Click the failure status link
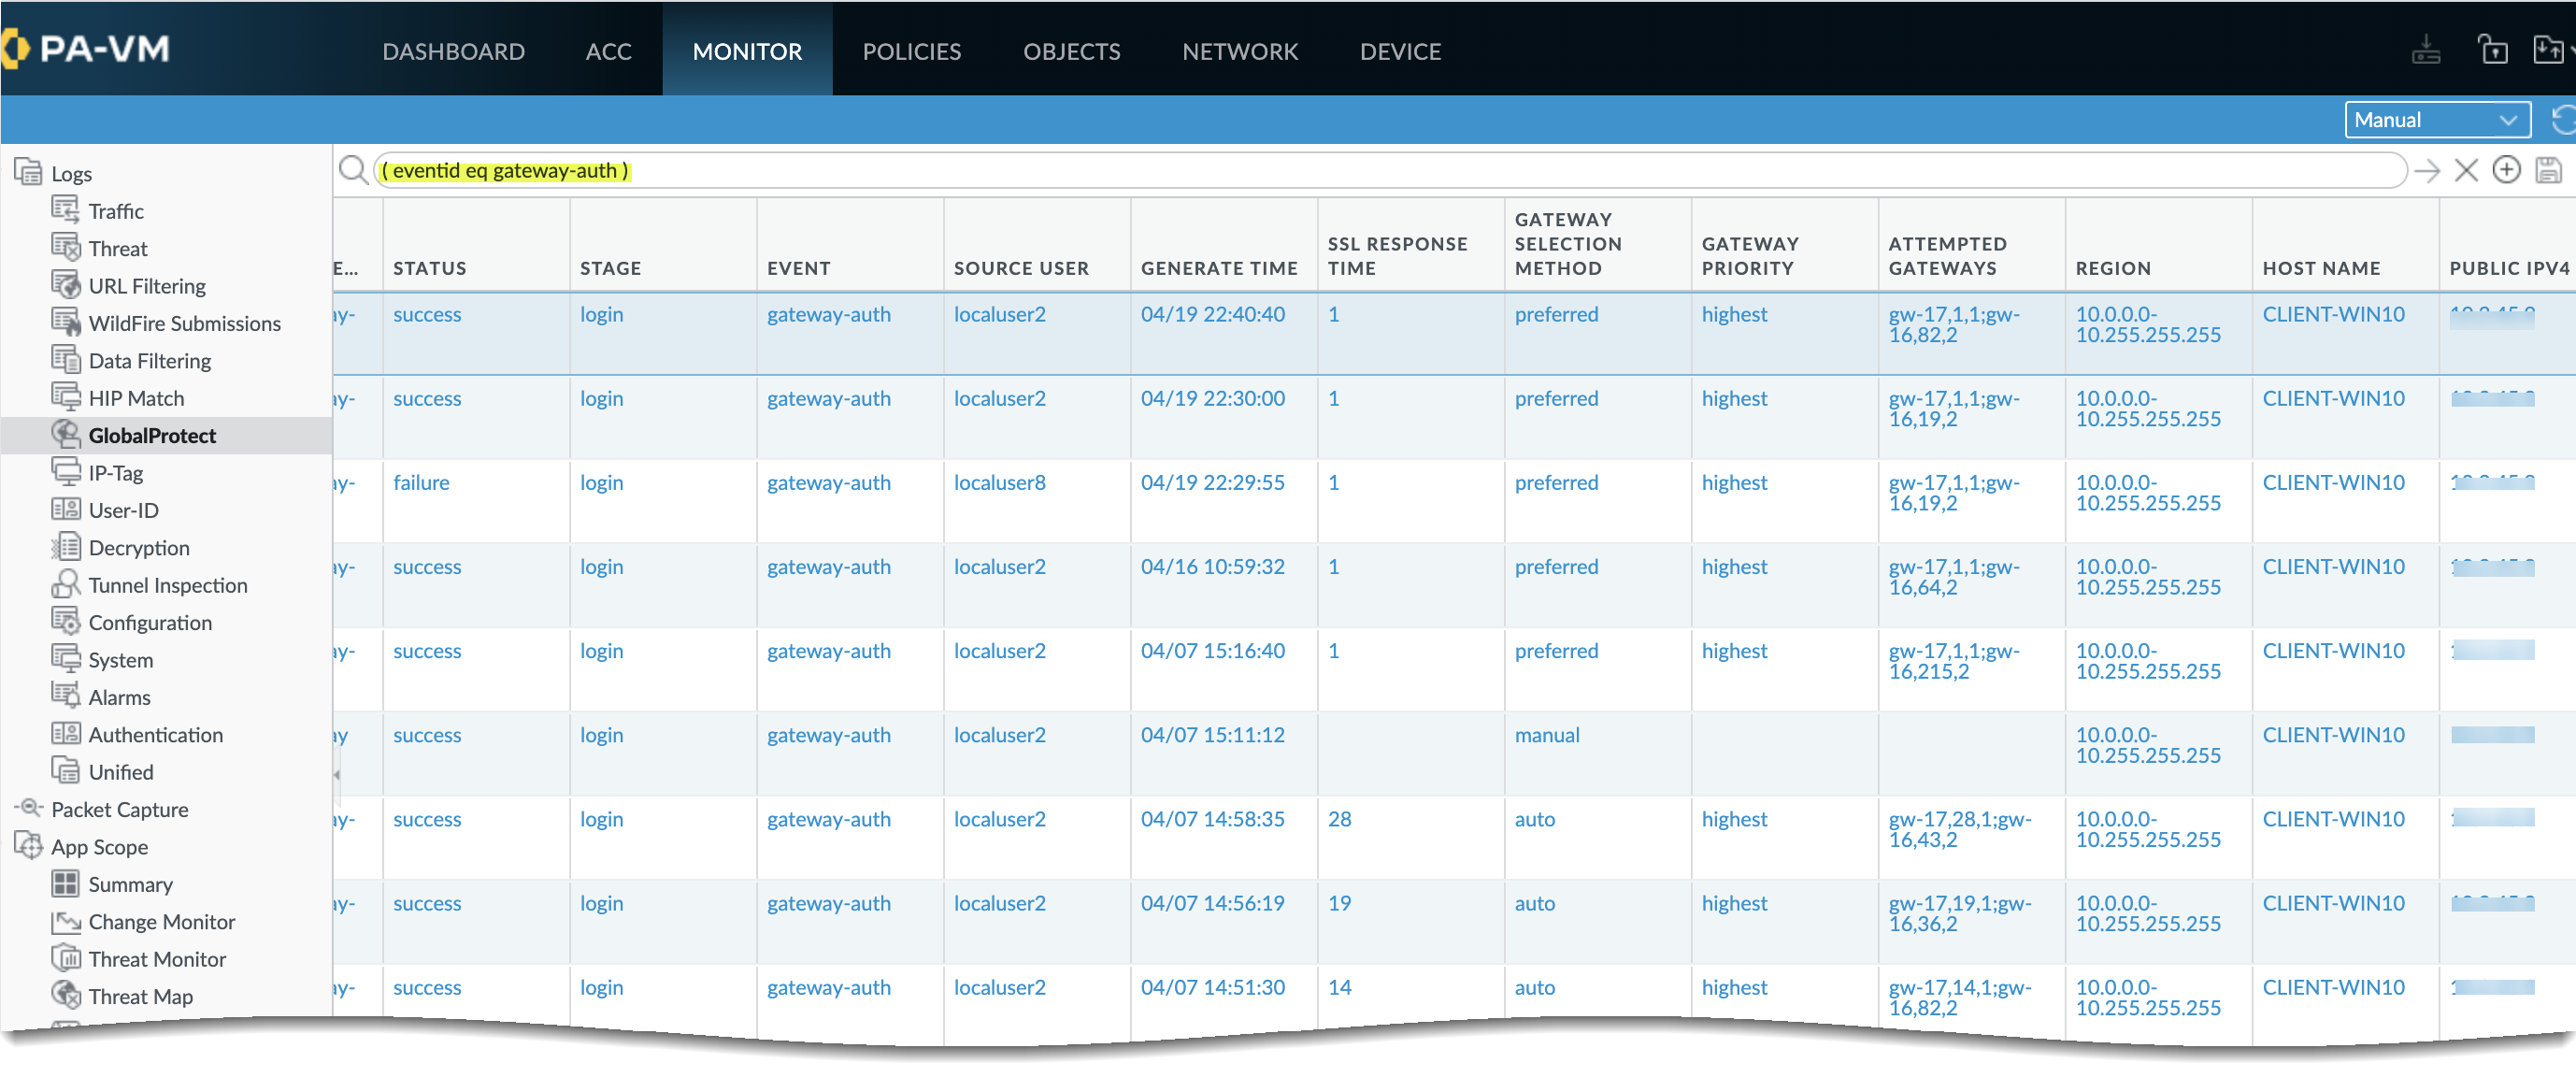This screenshot has height=1077, width=2576. 421,482
